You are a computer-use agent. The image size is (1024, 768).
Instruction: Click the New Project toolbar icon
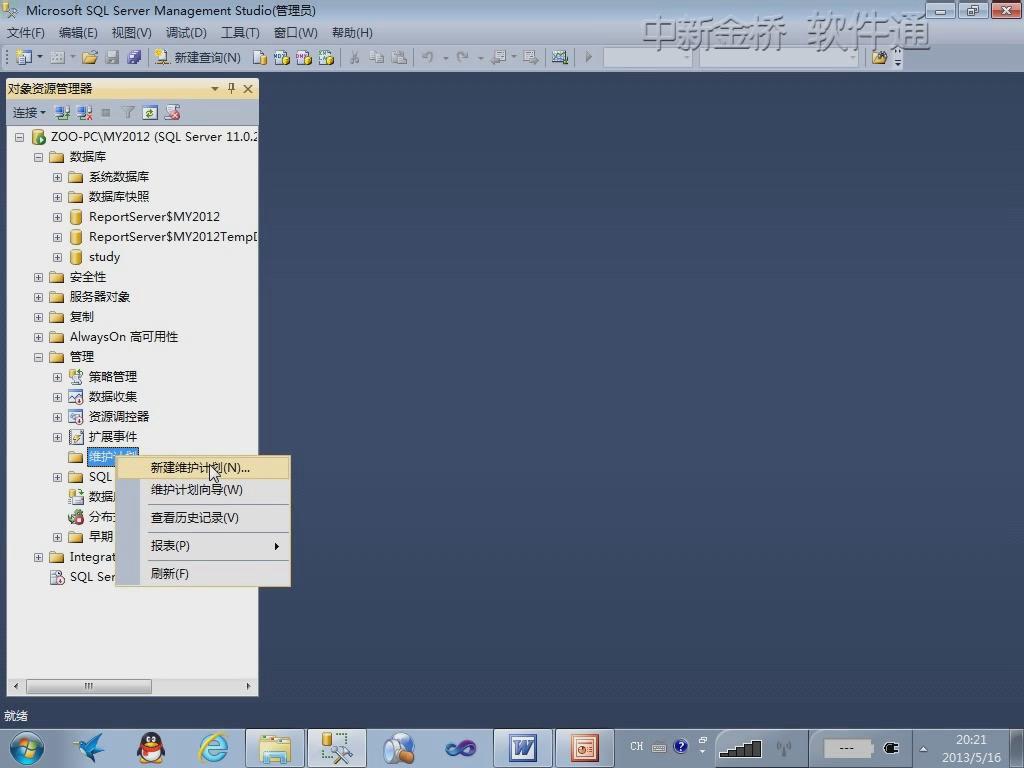24,57
